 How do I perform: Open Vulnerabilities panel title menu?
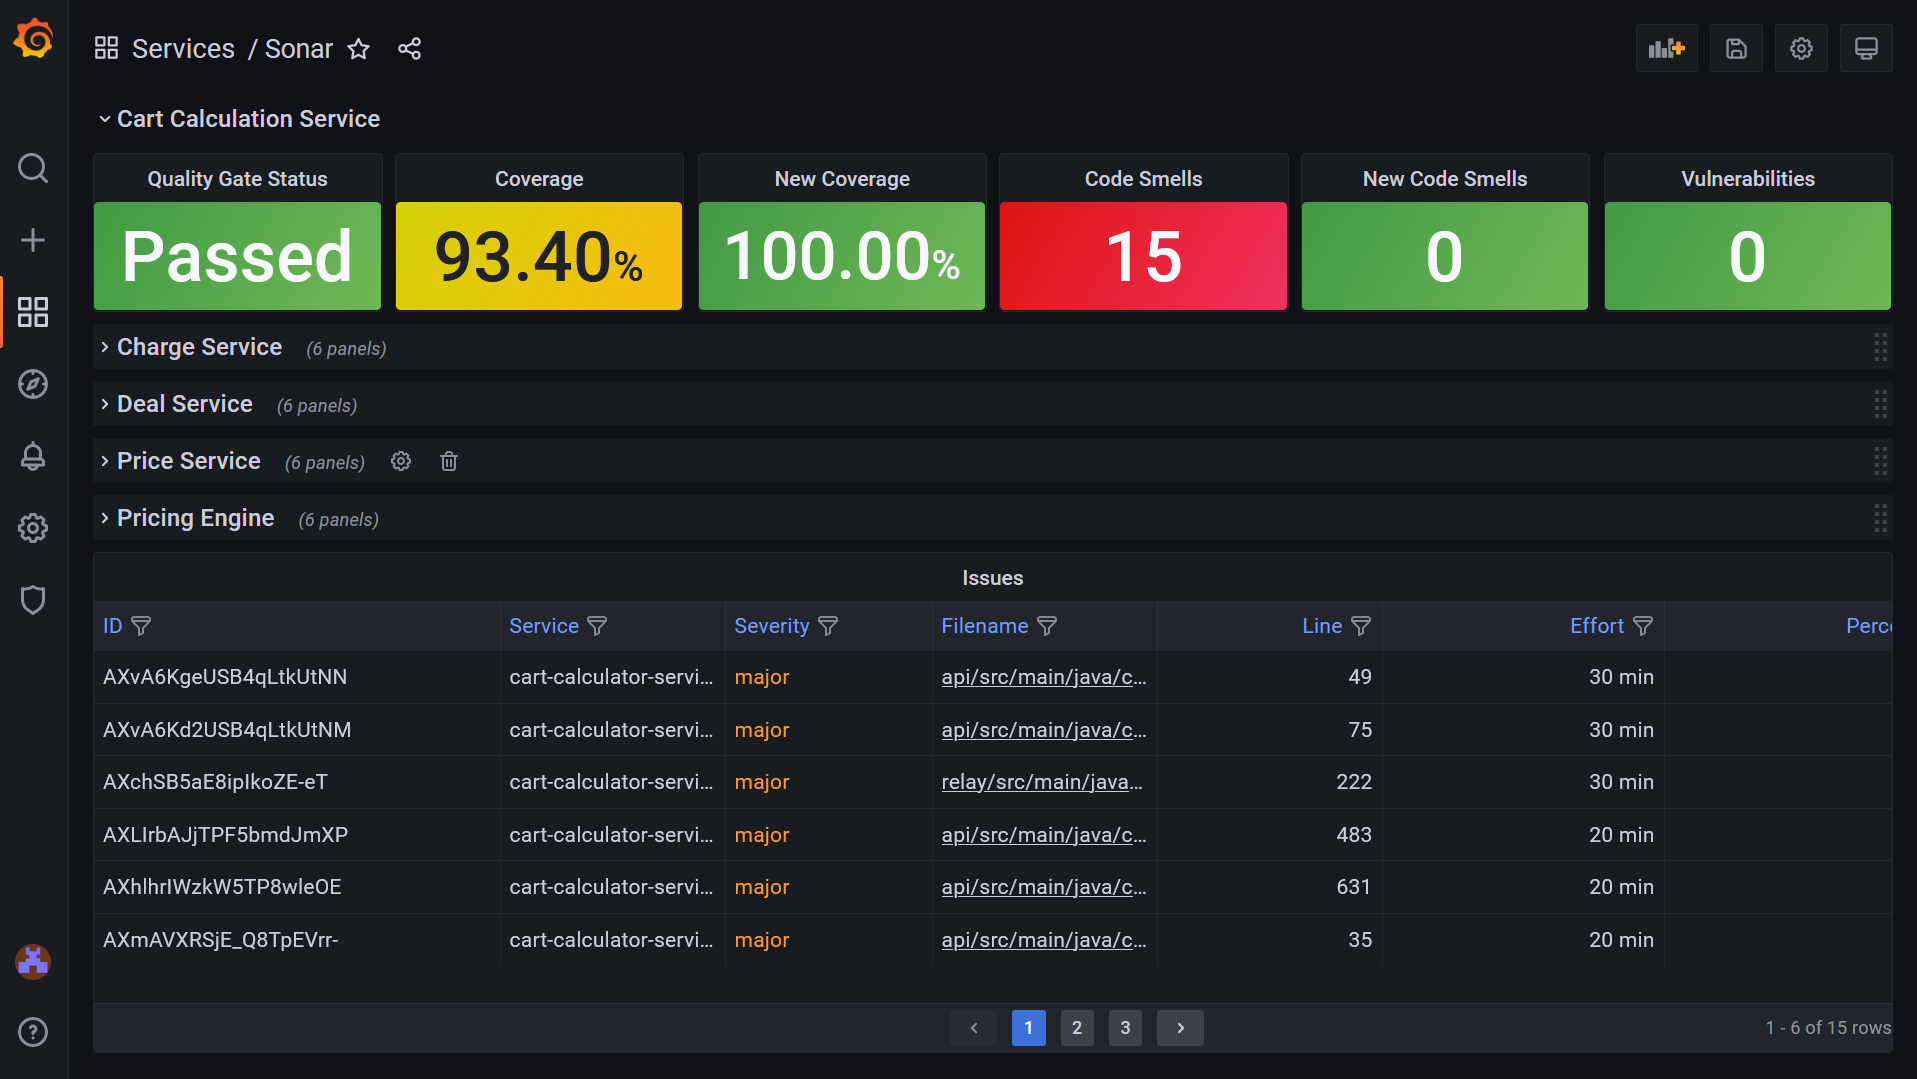click(x=1748, y=179)
